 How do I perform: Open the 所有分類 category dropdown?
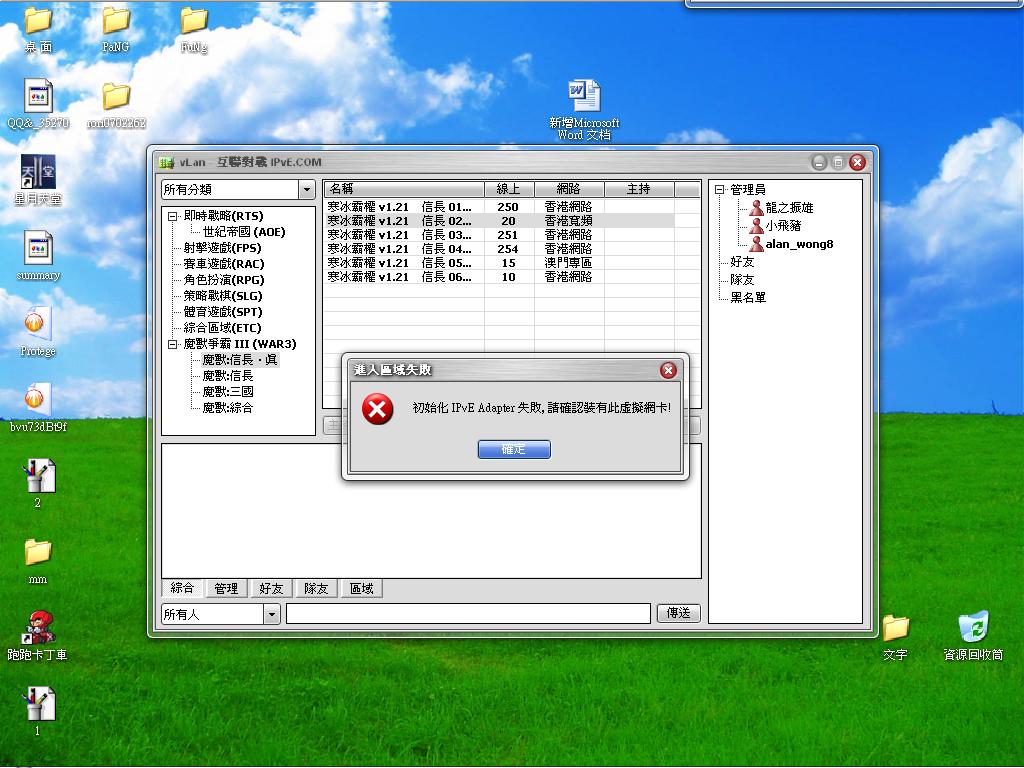click(306, 190)
